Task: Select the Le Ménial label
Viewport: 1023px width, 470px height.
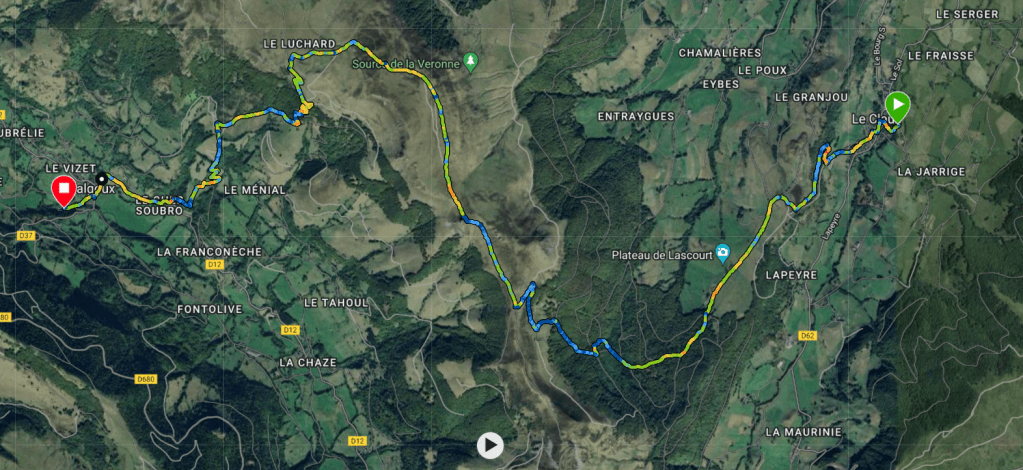Action: coord(254,190)
